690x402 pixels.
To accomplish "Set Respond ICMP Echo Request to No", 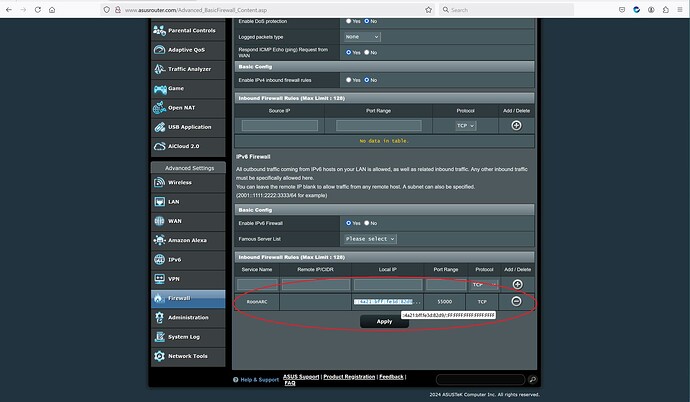I will coord(367,52).
